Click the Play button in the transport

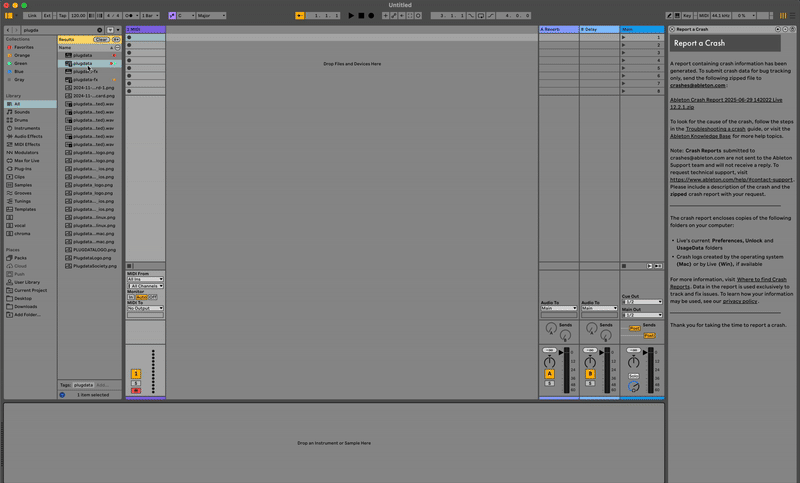click(x=351, y=16)
